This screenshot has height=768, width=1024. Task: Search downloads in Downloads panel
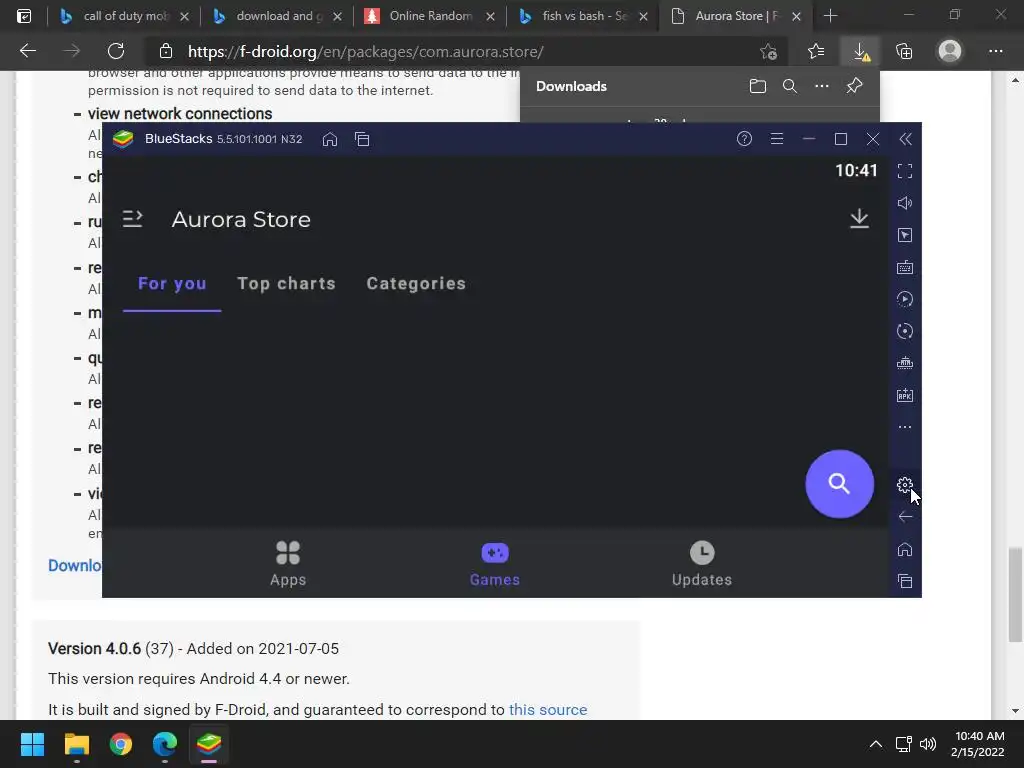click(x=790, y=86)
